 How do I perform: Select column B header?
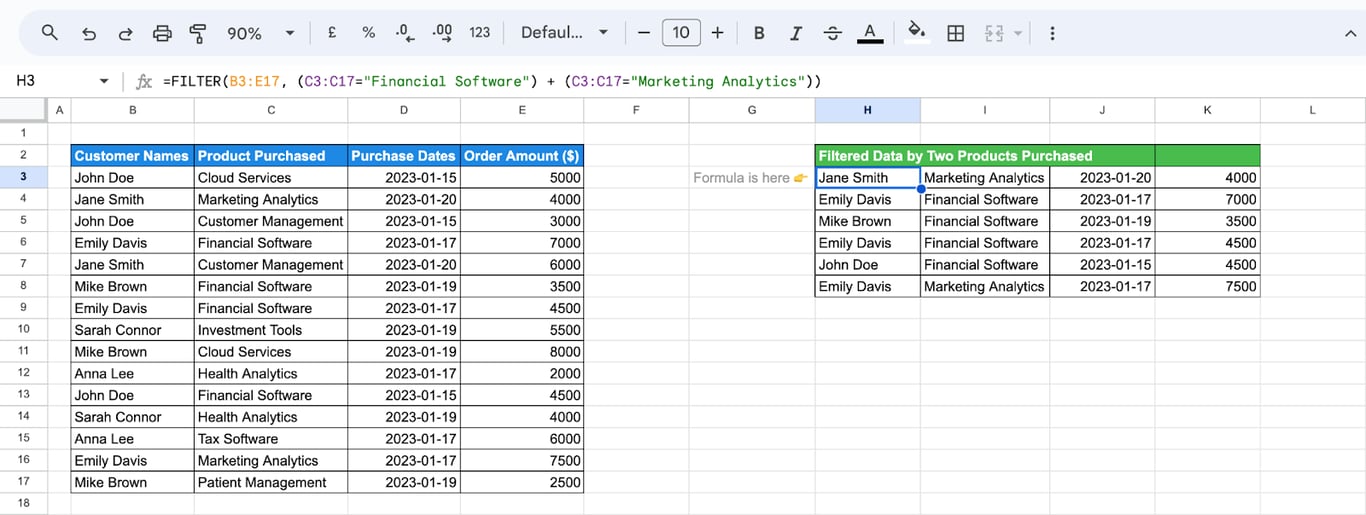point(132,110)
